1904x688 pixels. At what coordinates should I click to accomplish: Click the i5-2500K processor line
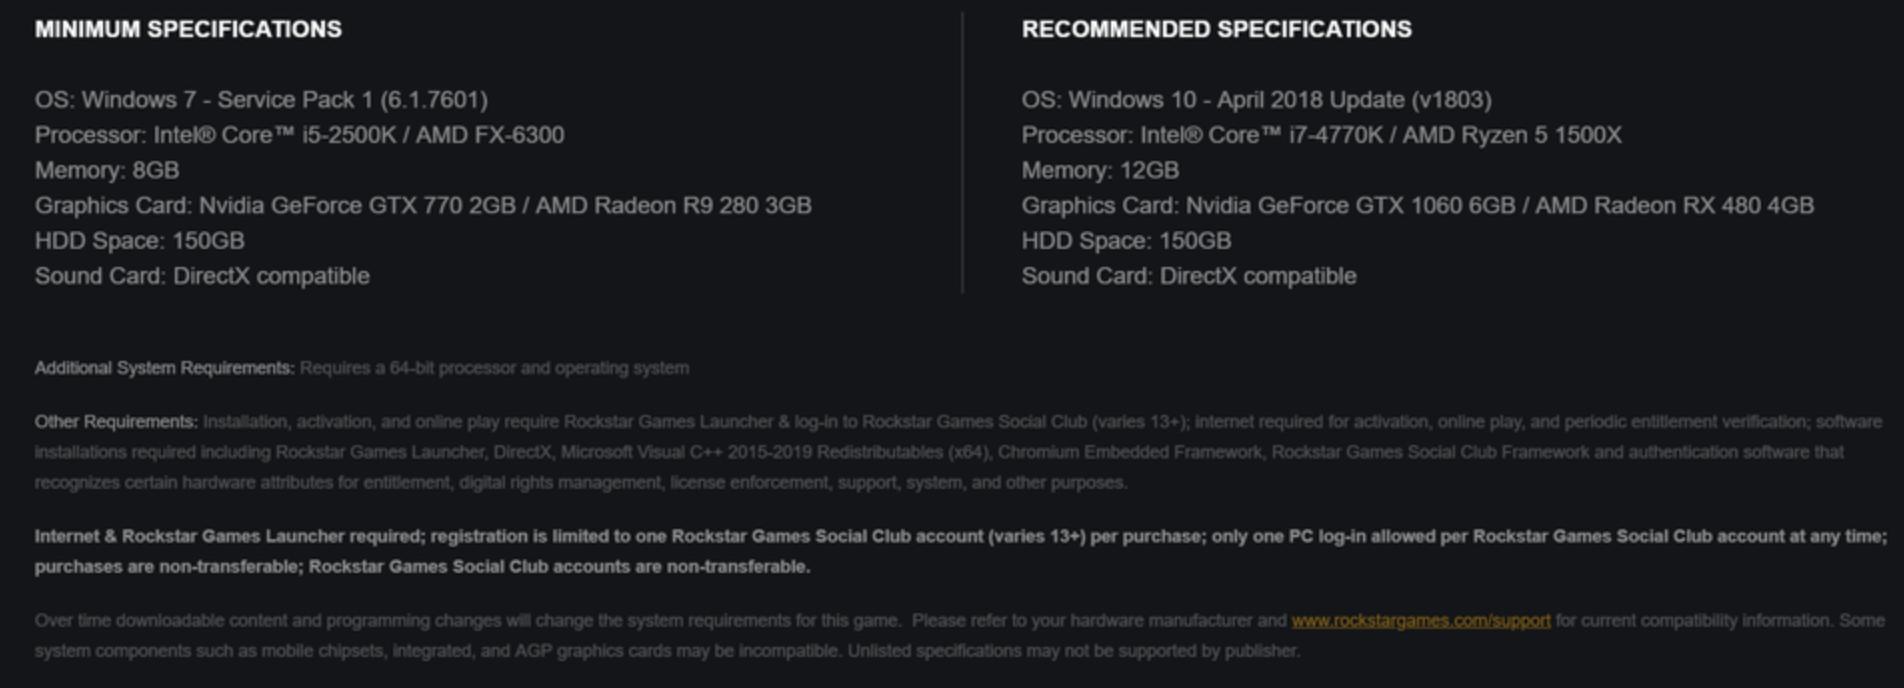299,135
